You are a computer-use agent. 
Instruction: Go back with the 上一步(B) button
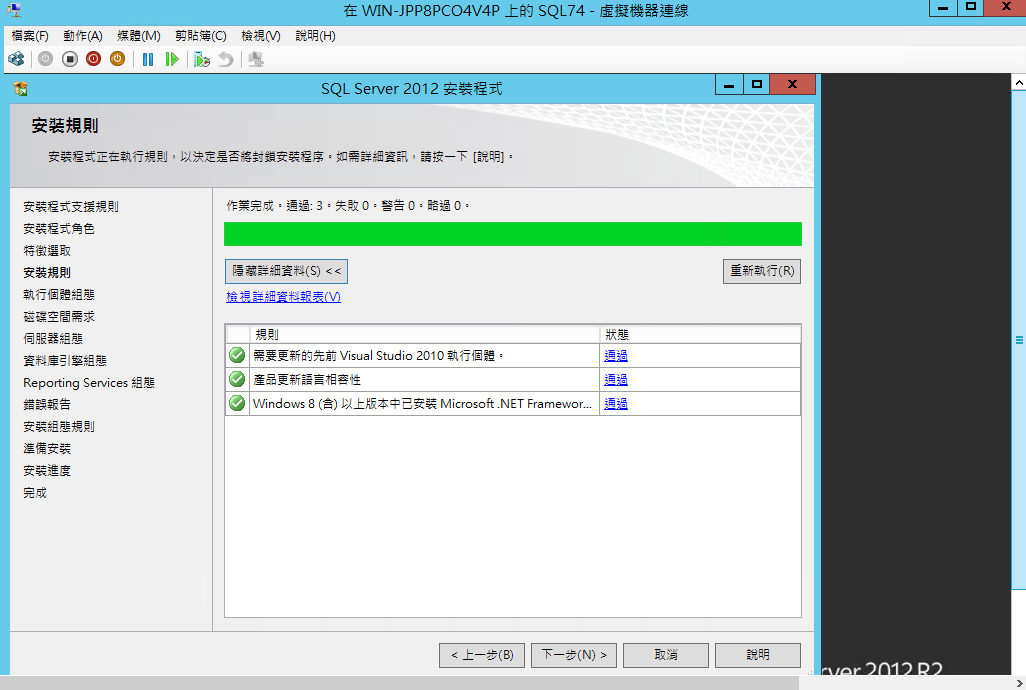(482, 655)
